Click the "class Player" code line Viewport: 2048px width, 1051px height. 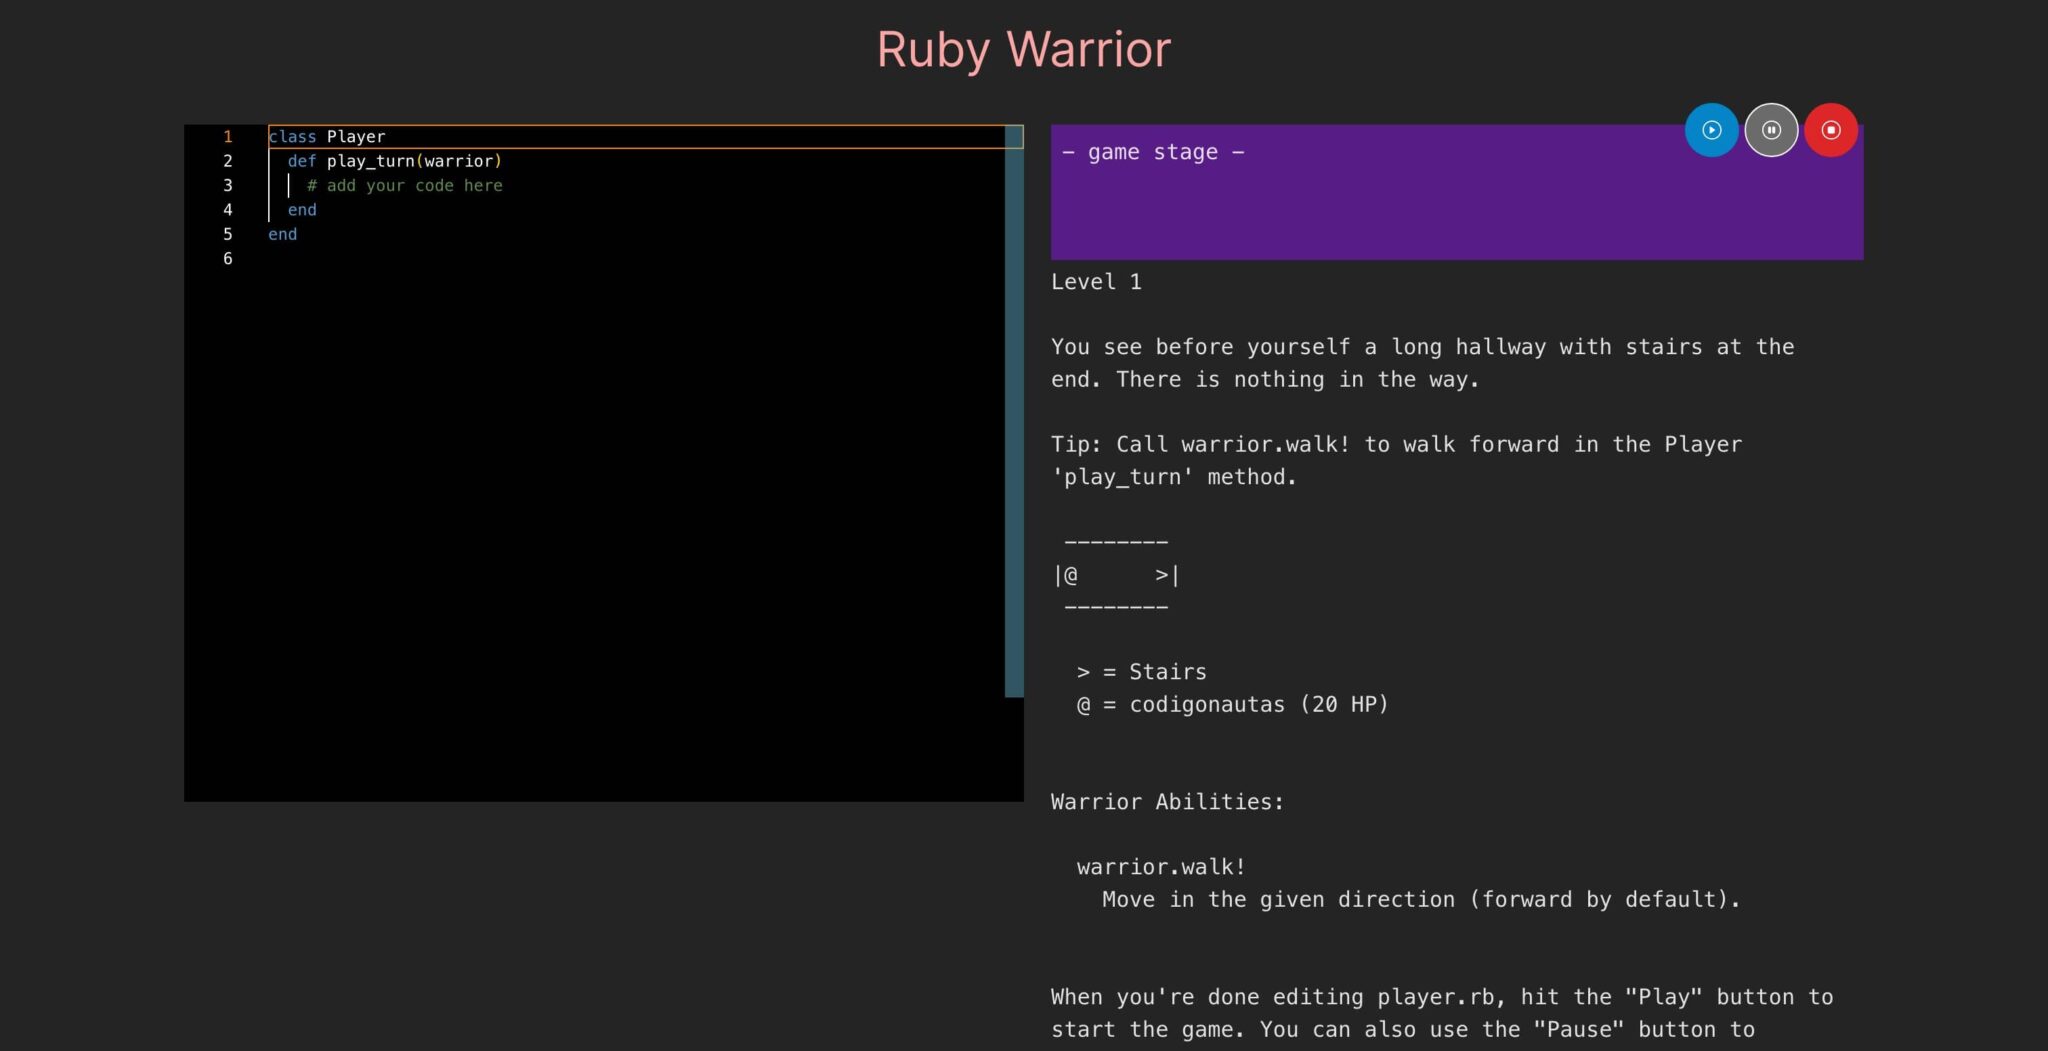pos(327,137)
